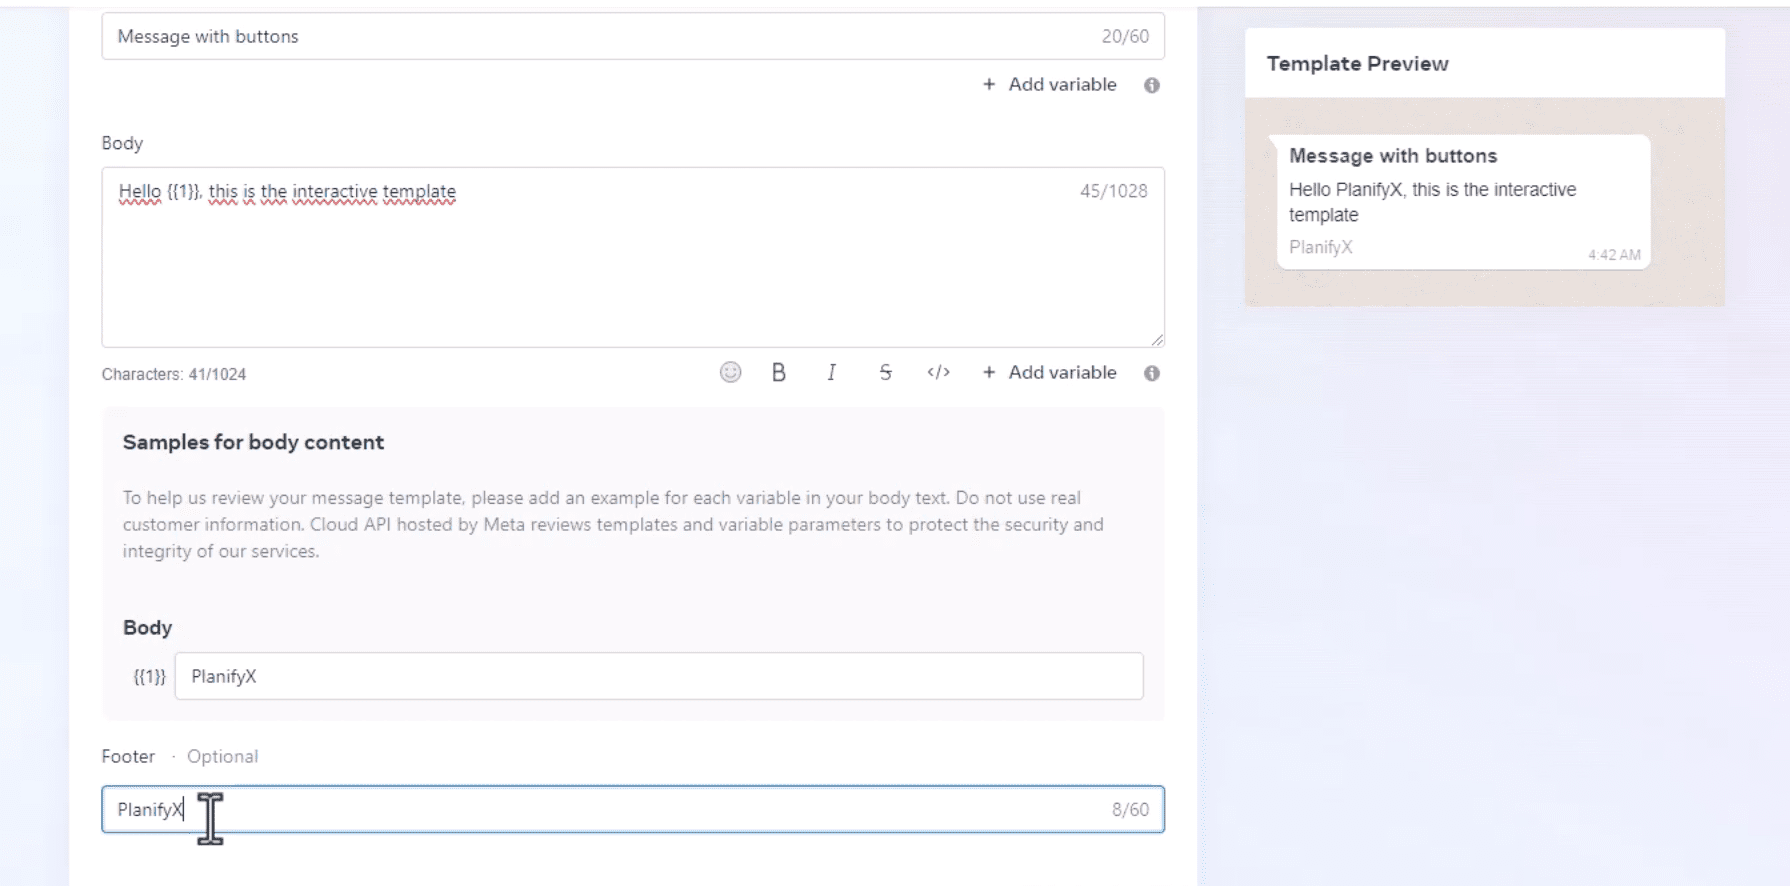Click the Template Preview heading
The height and width of the screenshot is (886, 1790).
1357,64
